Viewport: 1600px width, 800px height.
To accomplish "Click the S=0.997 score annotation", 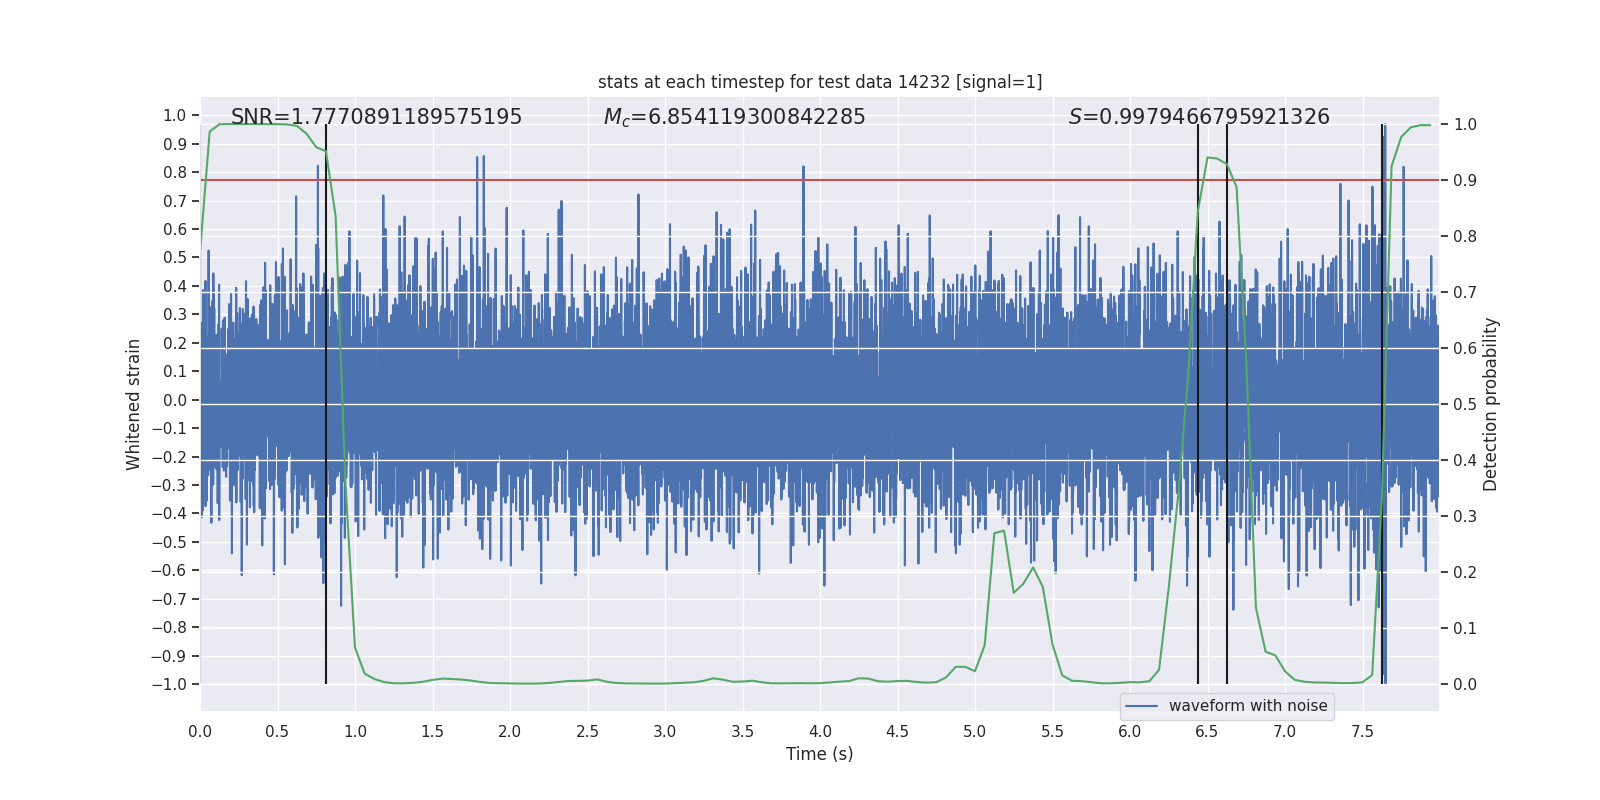I will (1198, 117).
